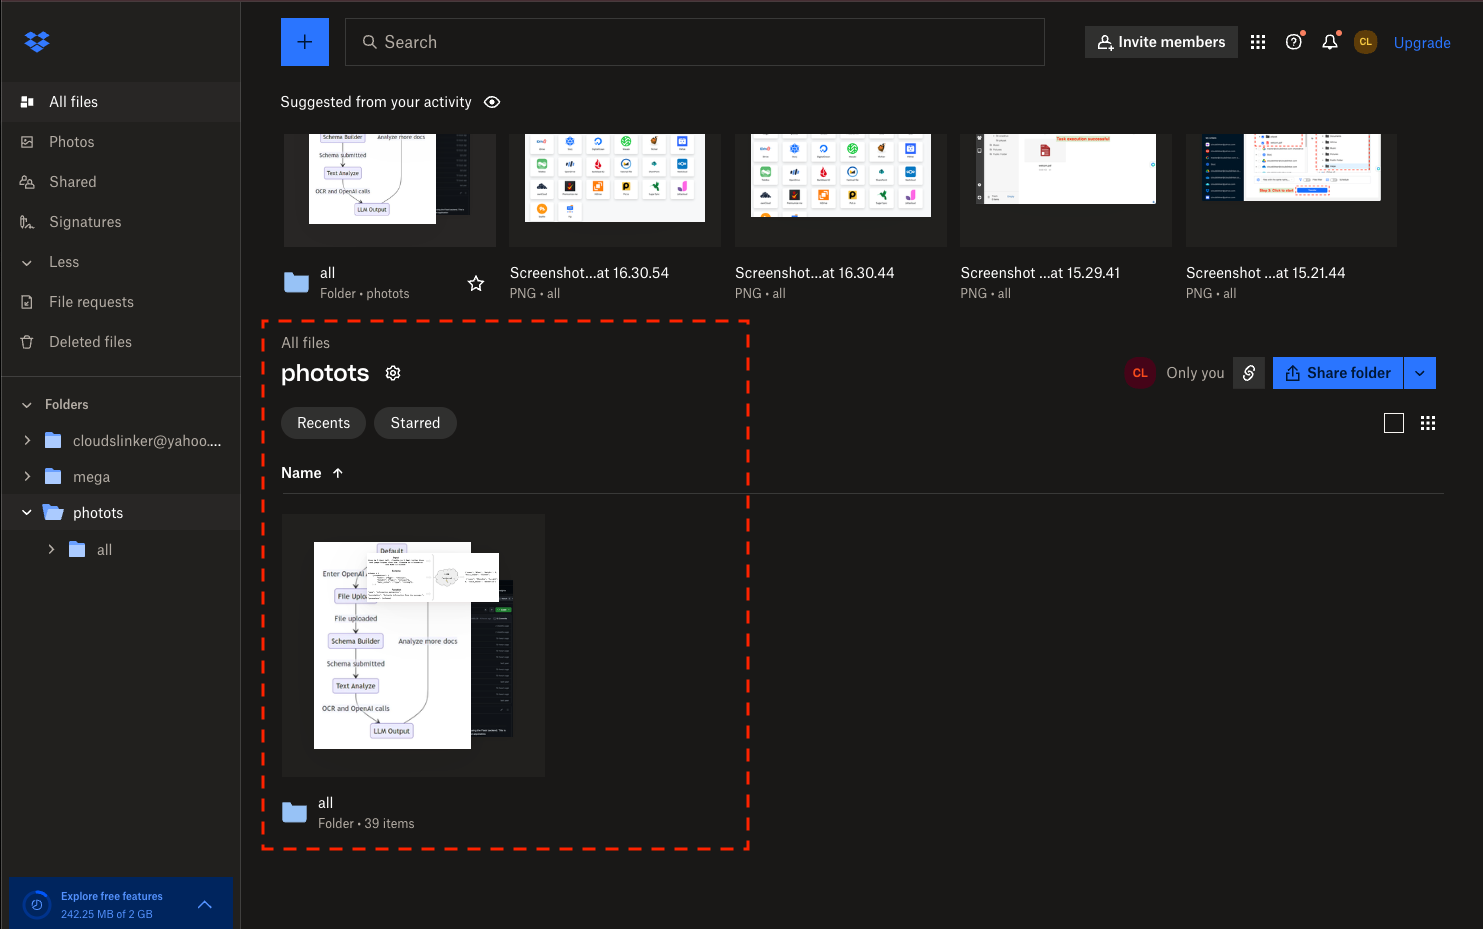Open Shared in sidebar
The height and width of the screenshot is (929, 1483).
pyautogui.click(x=120, y=182)
